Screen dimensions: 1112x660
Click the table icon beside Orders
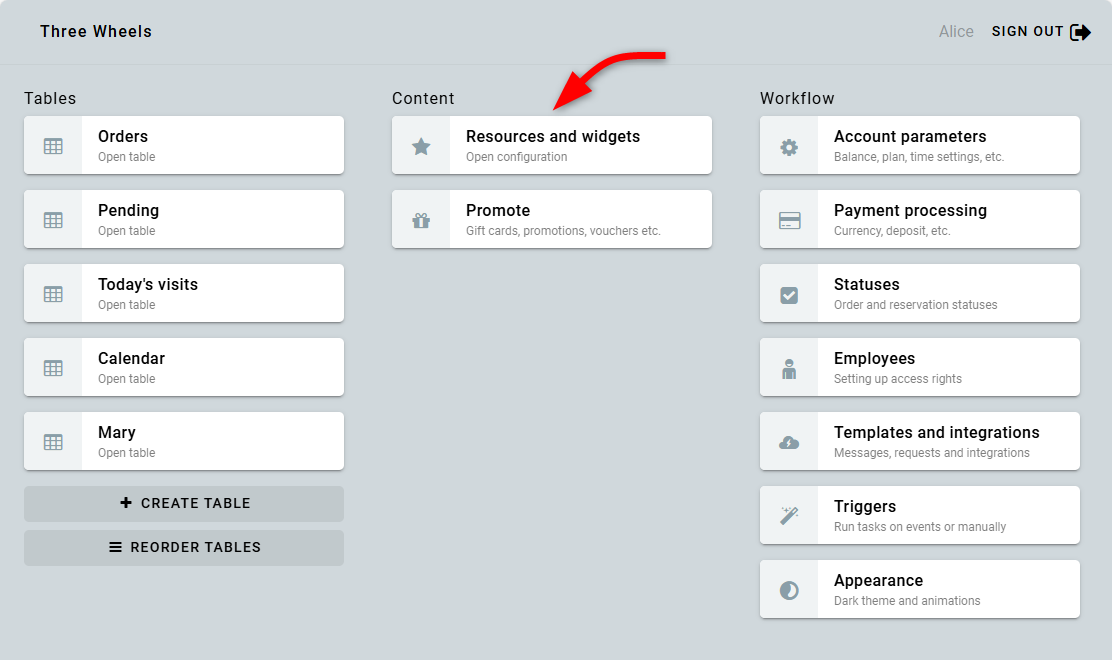(53, 146)
